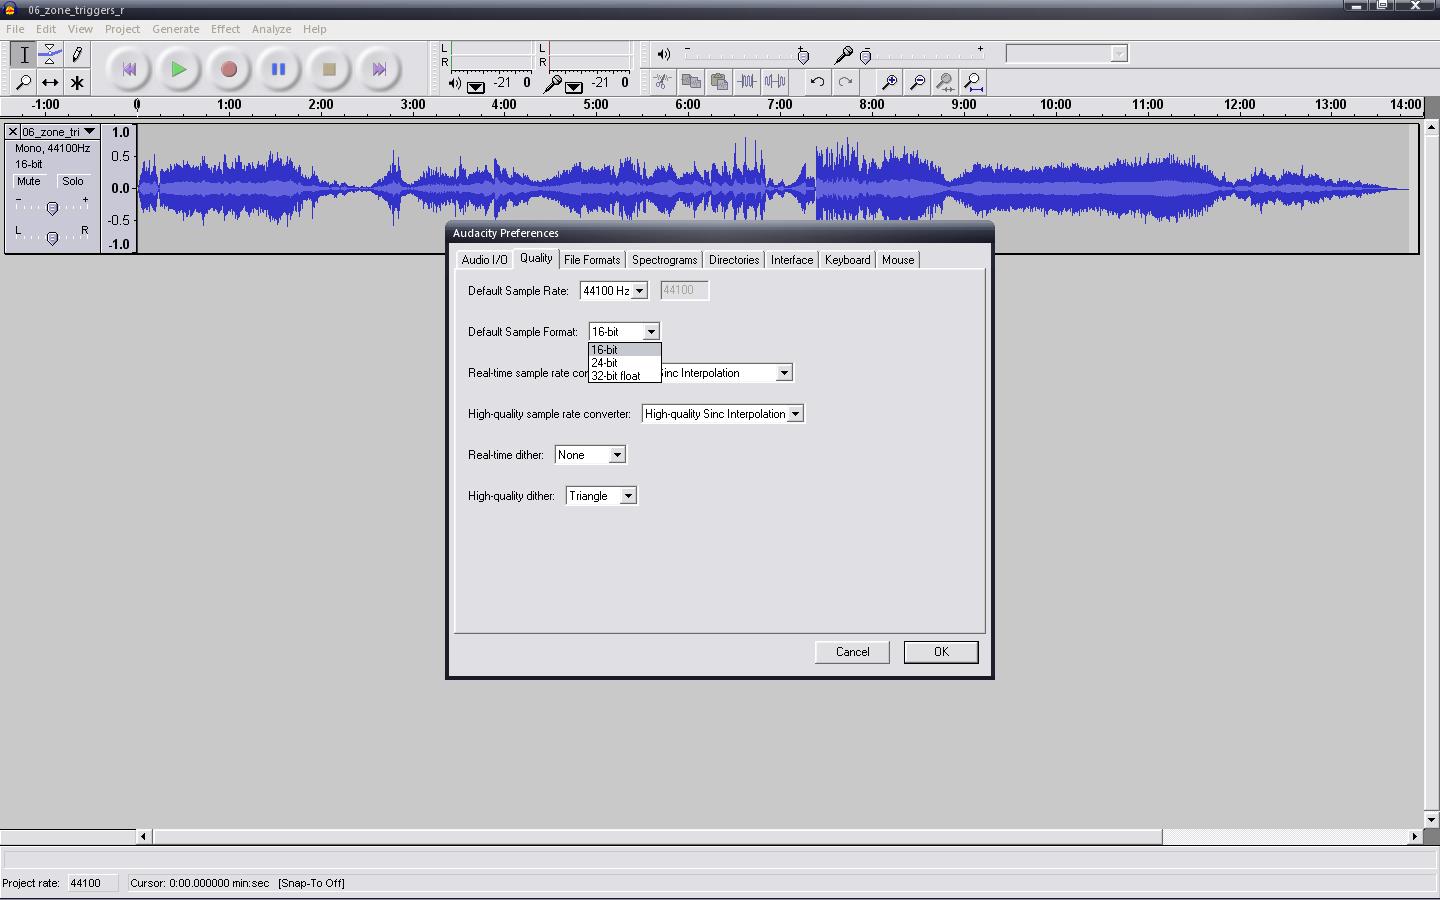Switch to the Spectrograms tab
This screenshot has height=900, width=1440.
(x=665, y=260)
